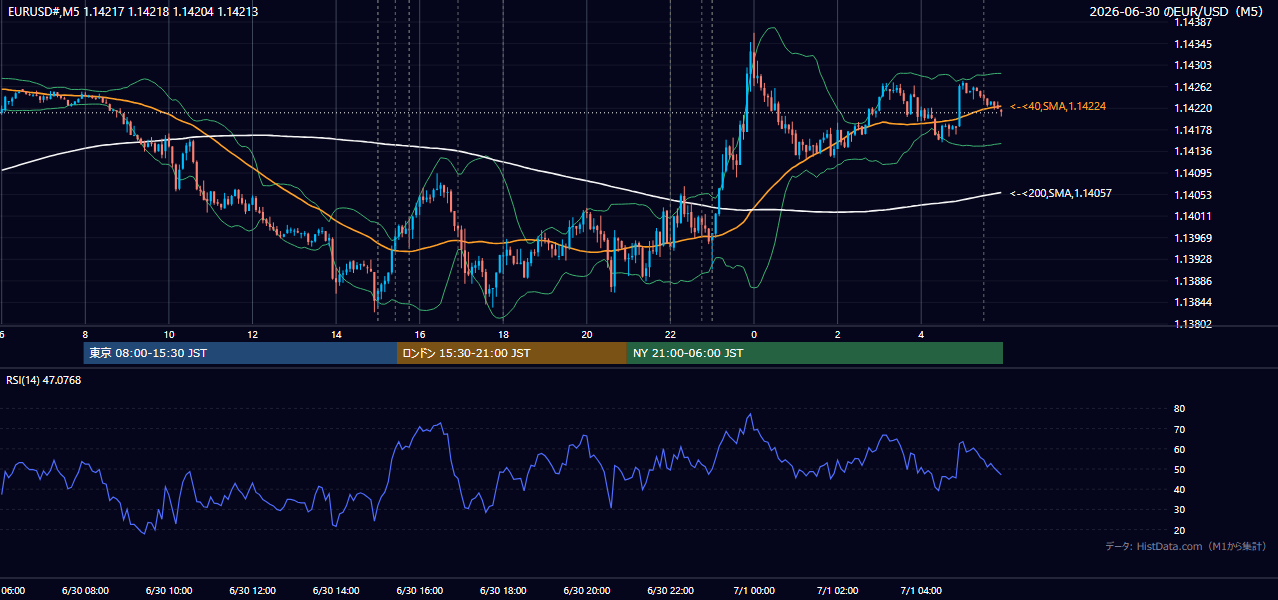The image size is (1278, 600).
Task: Click price axis value 1.14095
Action: click(1193, 173)
